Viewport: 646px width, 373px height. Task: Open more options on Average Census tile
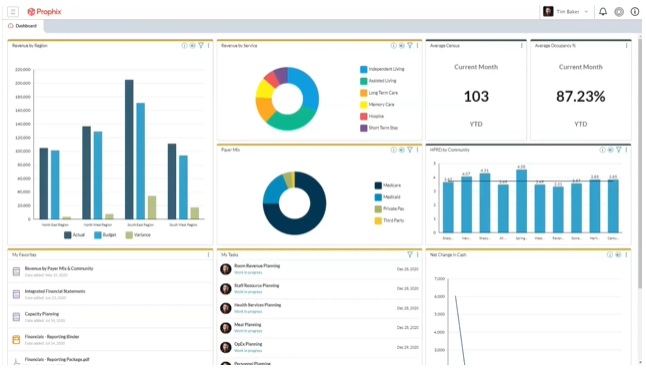(522, 46)
